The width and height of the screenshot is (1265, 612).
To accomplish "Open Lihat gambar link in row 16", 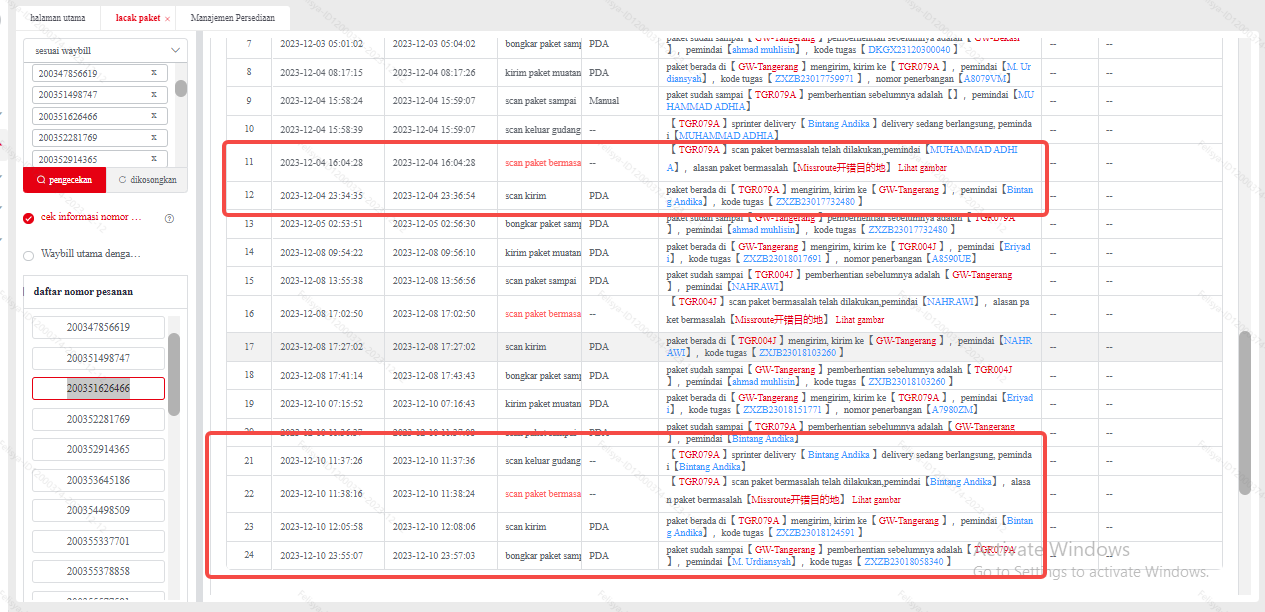I will (x=860, y=320).
